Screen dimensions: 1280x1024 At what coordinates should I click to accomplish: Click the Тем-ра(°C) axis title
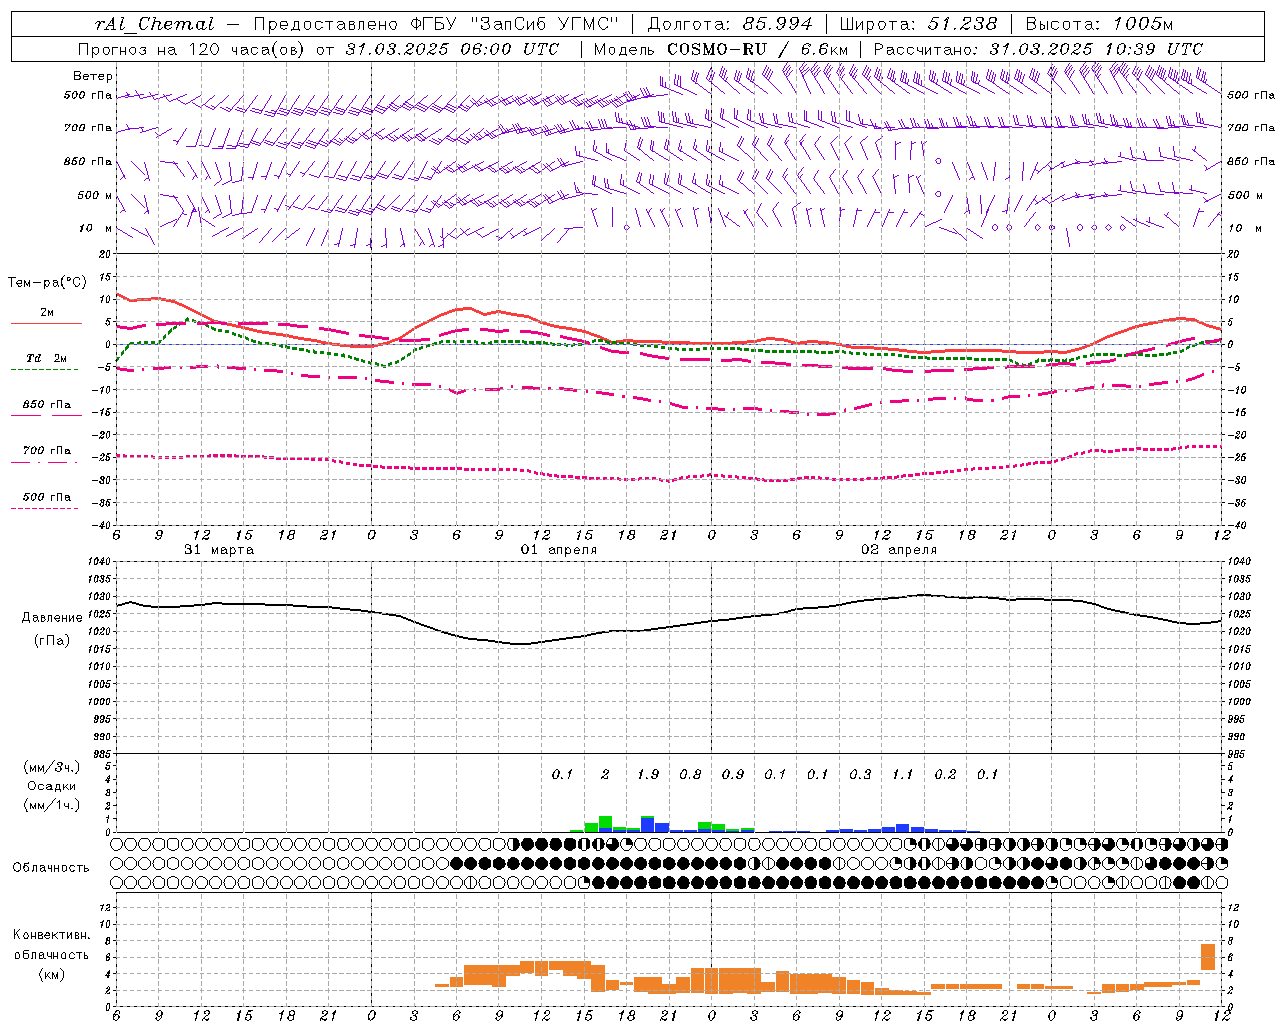tap(47, 283)
